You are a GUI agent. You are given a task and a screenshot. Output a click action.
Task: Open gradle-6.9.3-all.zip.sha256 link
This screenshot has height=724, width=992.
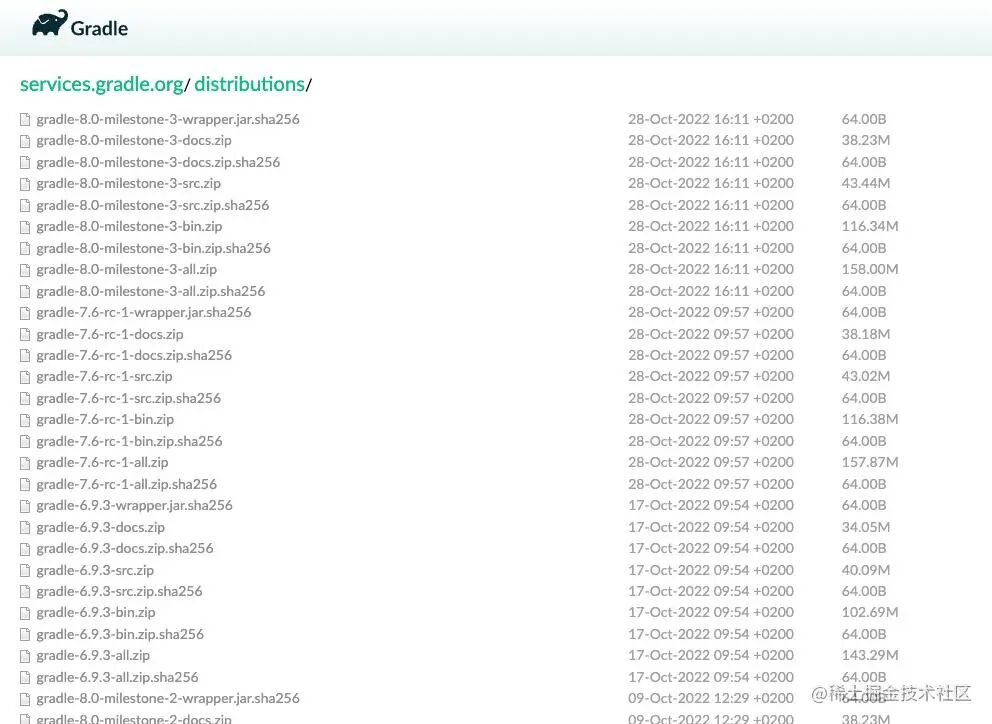[117, 677]
